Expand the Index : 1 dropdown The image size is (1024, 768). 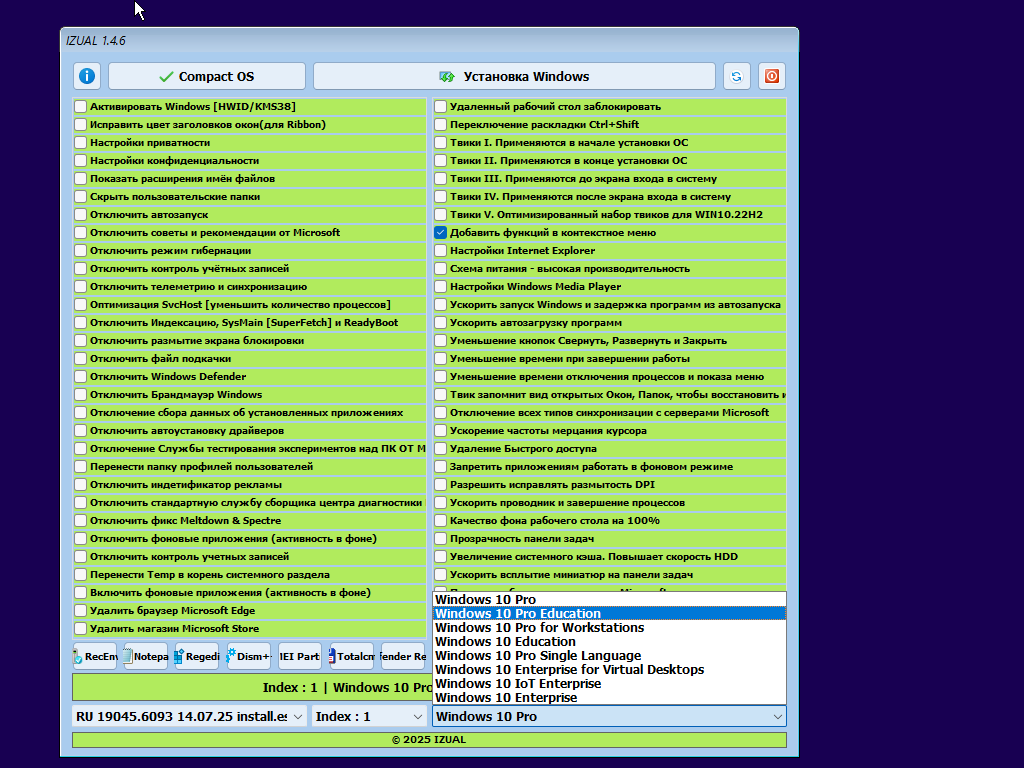(369, 716)
